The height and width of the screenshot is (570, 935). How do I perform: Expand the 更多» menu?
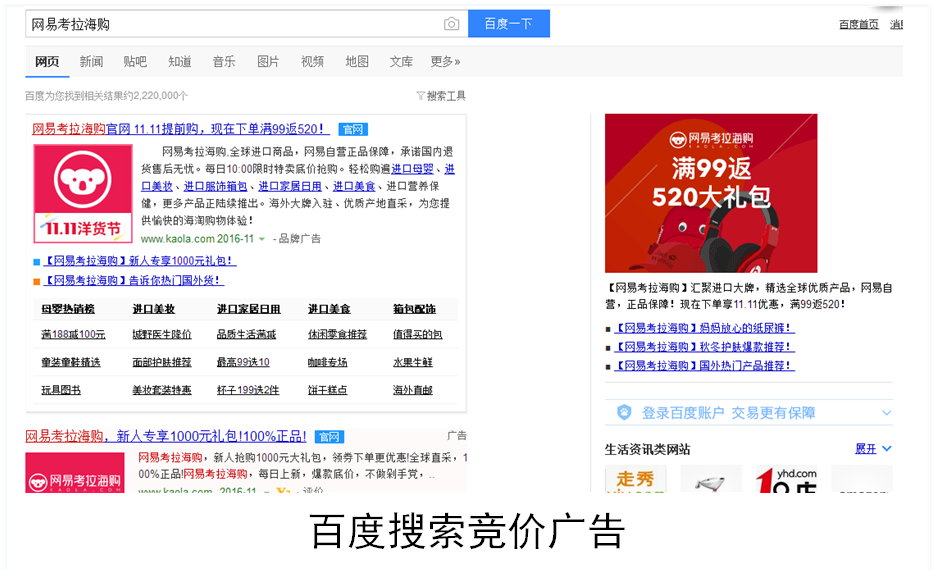coord(445,61)
